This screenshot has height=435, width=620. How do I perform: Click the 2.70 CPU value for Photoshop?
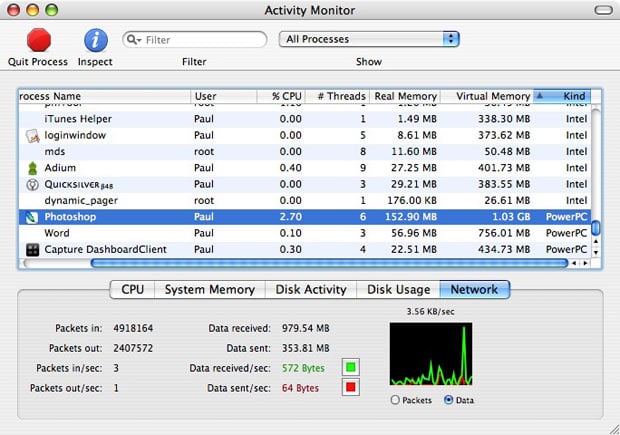point(290,217)
